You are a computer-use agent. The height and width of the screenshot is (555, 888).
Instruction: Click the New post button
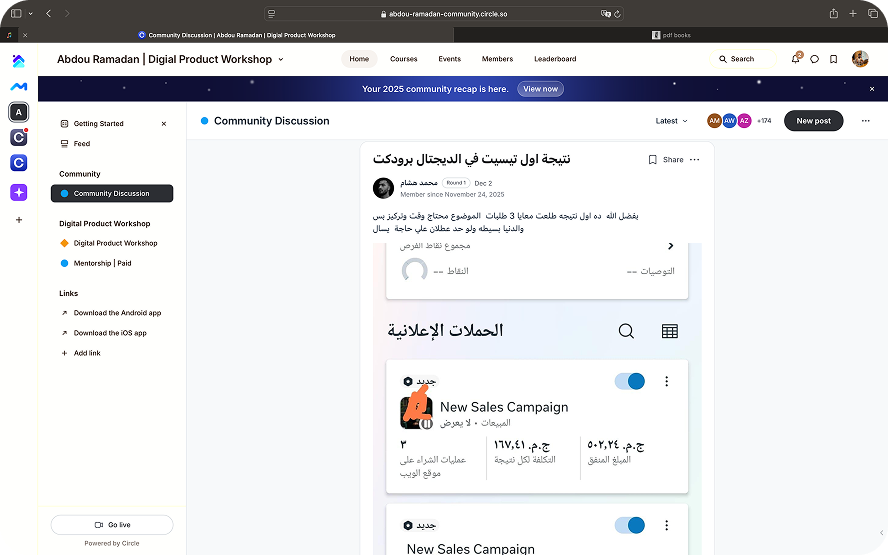pos(813,121)
